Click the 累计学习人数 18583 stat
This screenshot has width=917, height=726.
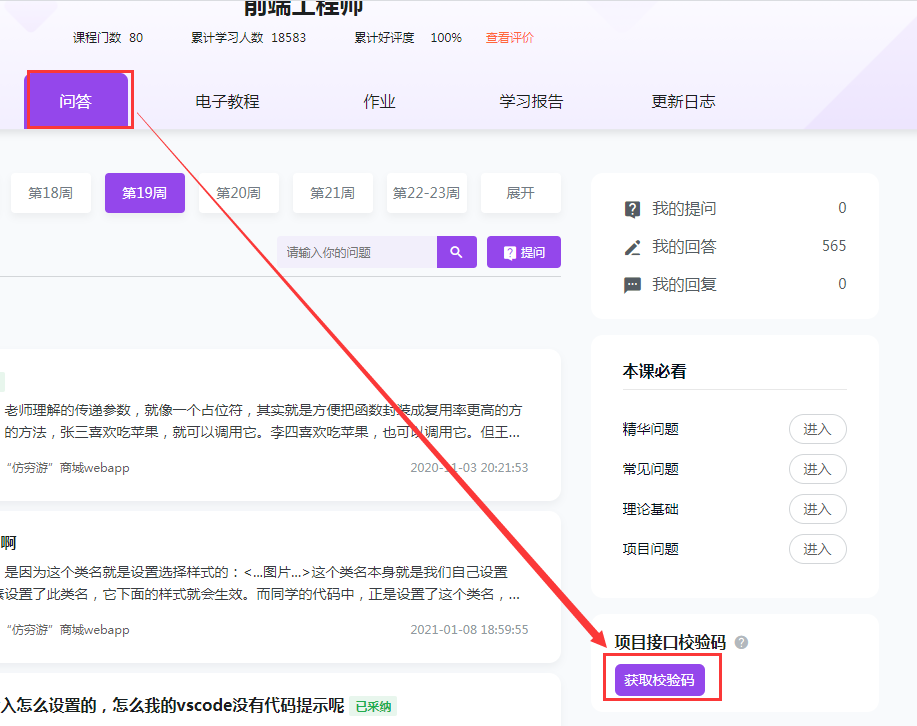click(x=249, y=37)
